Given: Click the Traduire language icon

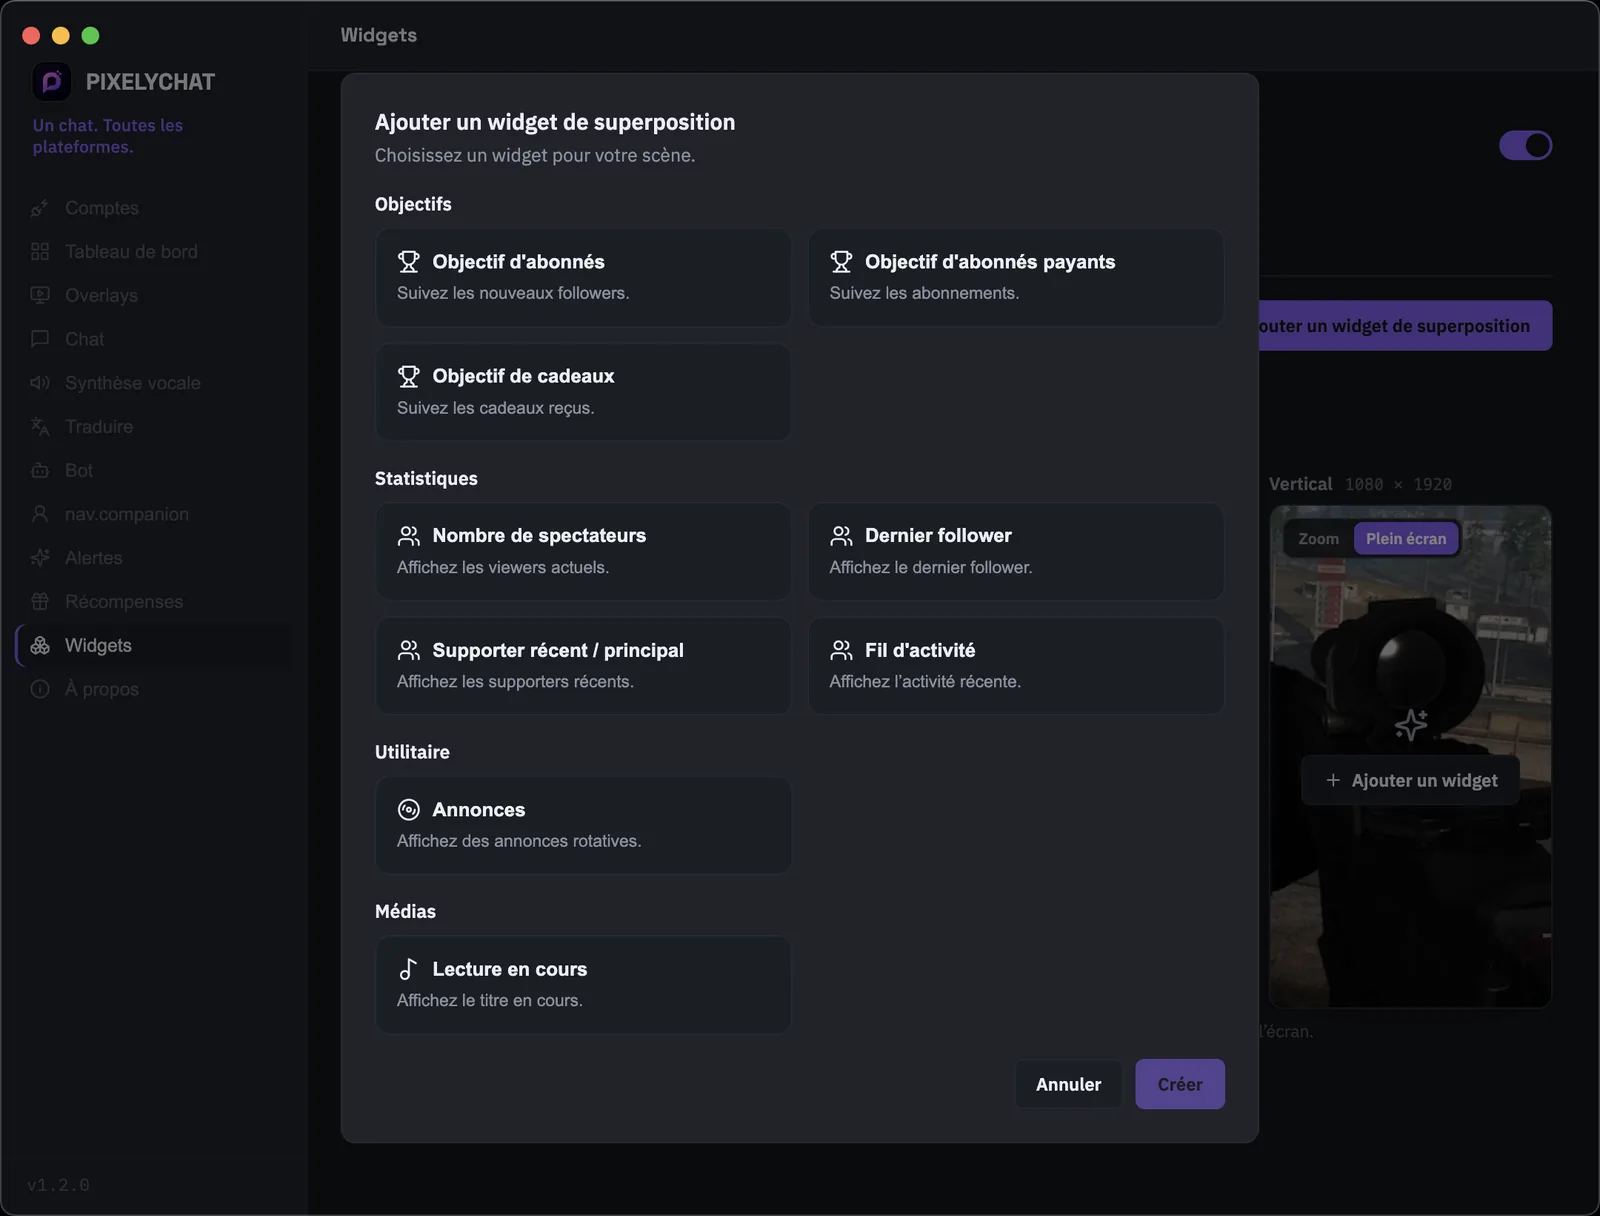Looking at the screenshot, I should [40, 427].
